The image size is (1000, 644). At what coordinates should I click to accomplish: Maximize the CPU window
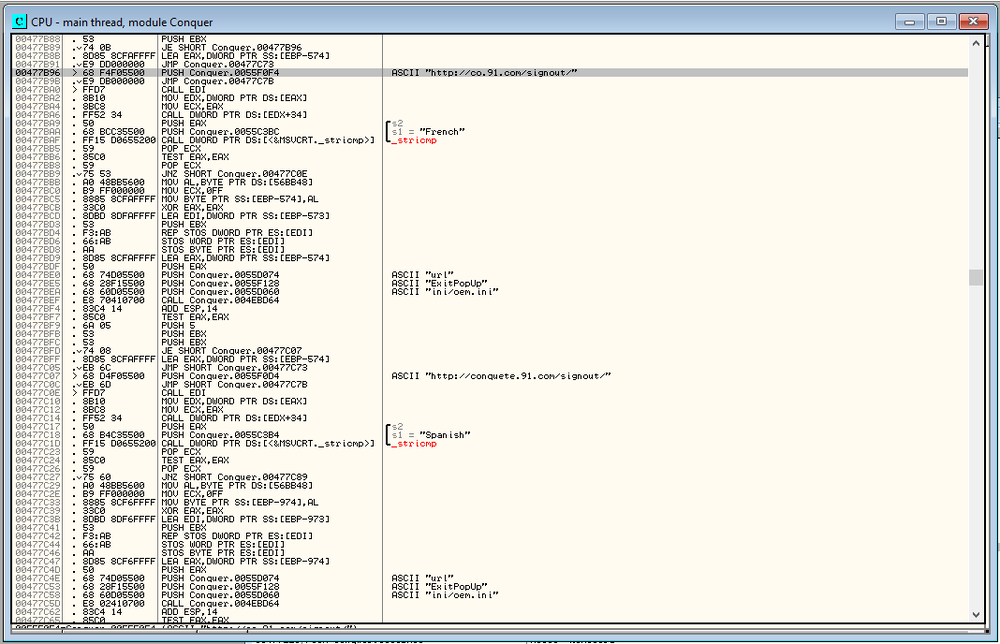click(x=940, y=20)
